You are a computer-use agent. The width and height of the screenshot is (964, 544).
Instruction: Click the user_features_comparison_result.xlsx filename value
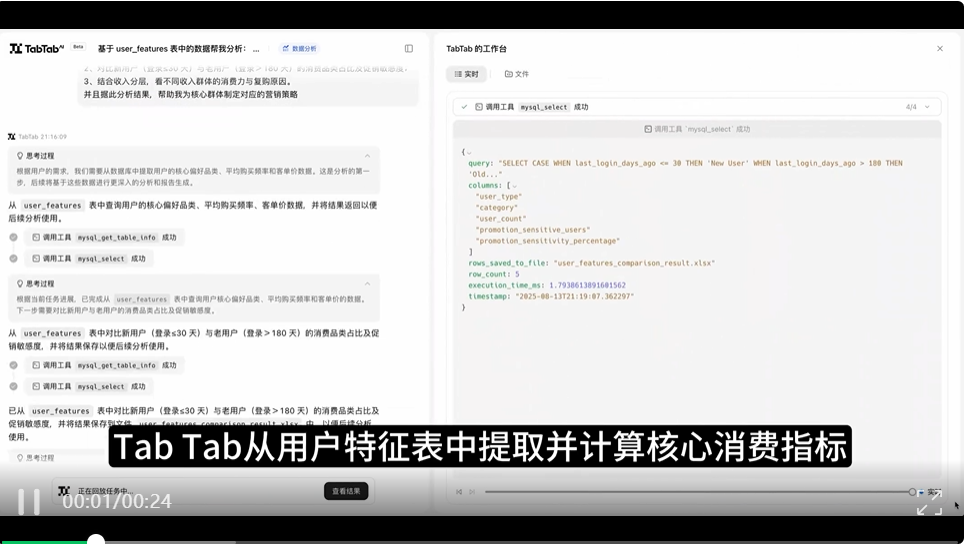(634, 263)
